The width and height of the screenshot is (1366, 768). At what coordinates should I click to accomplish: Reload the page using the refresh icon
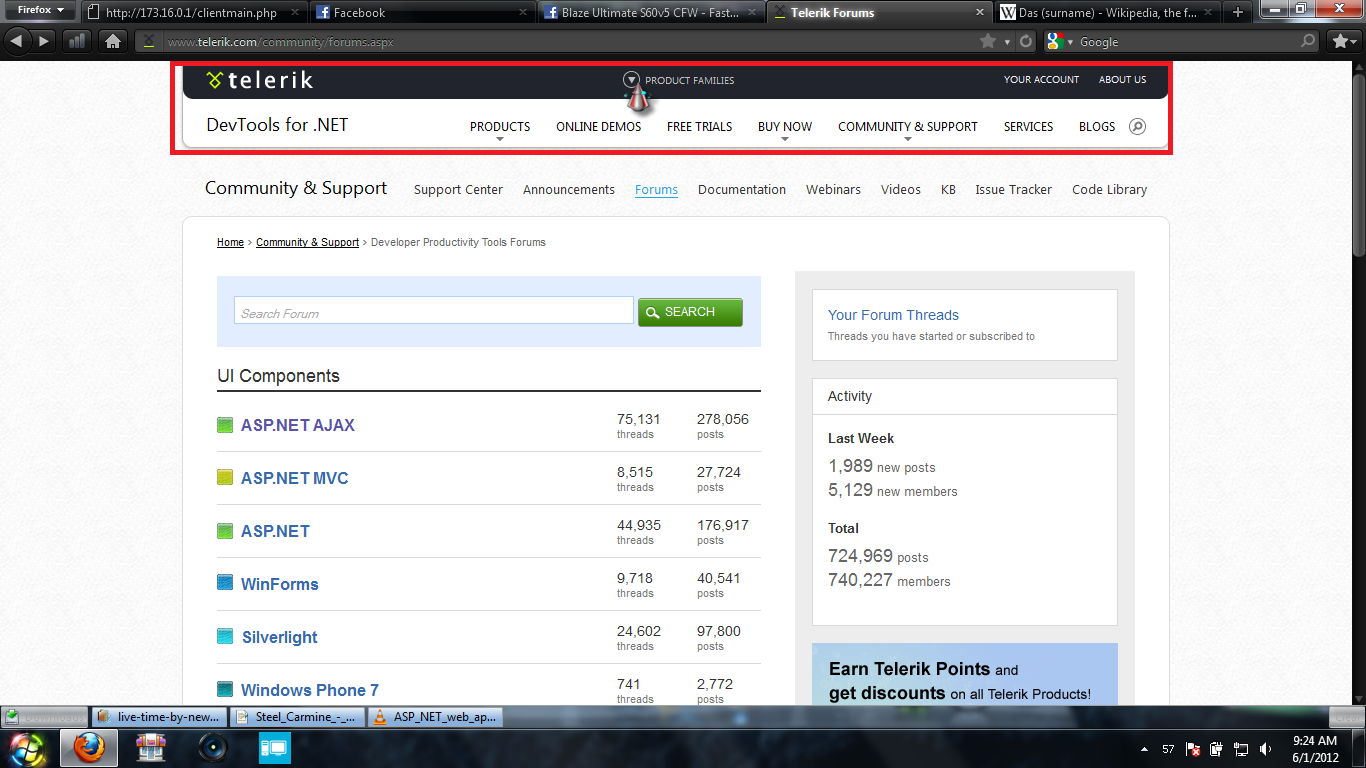(1026, 41)
